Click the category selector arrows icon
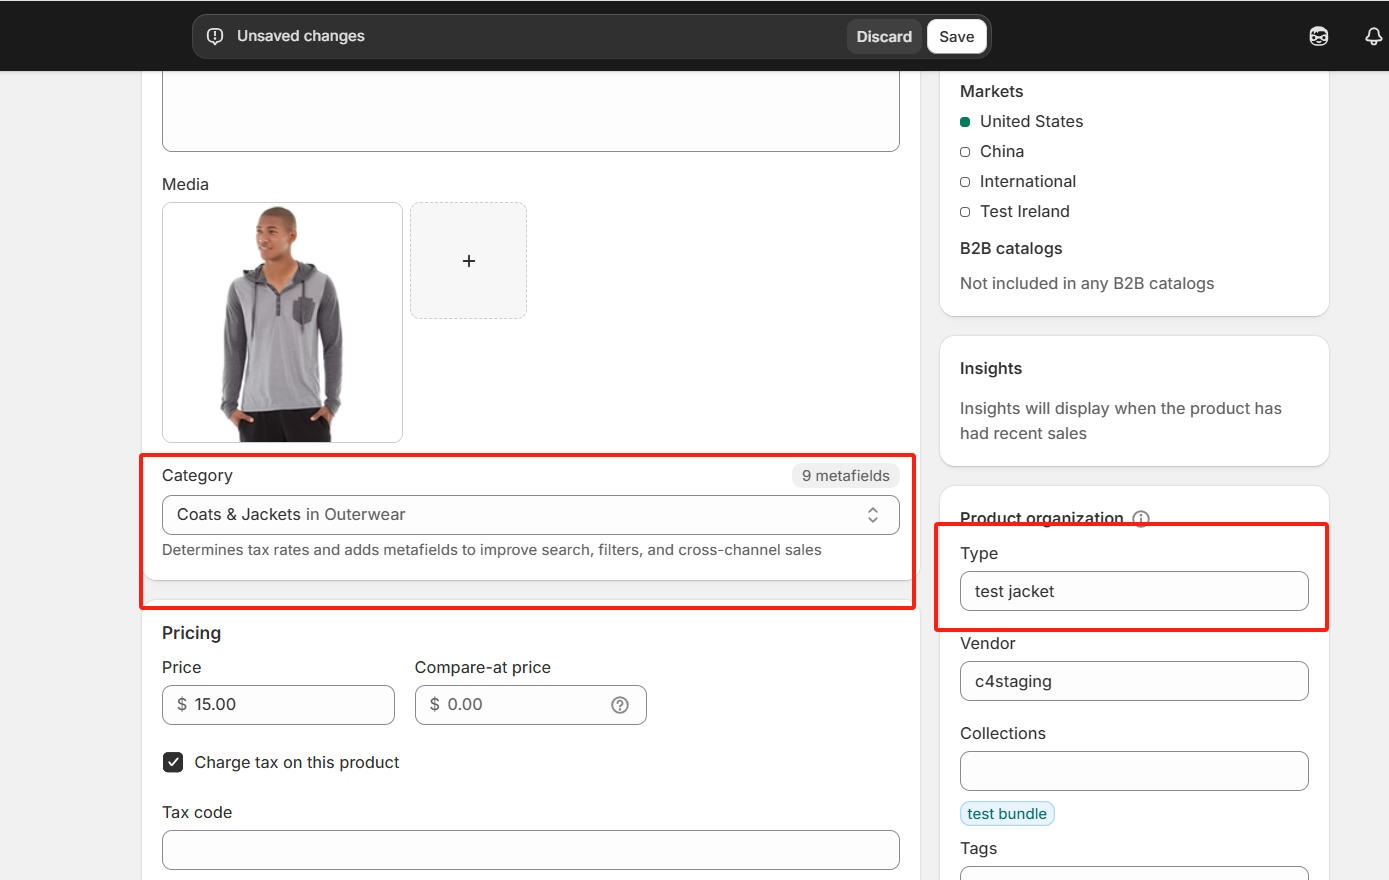Image resolution: width=1389 pixels, height=880 pixels. (872, 515)
